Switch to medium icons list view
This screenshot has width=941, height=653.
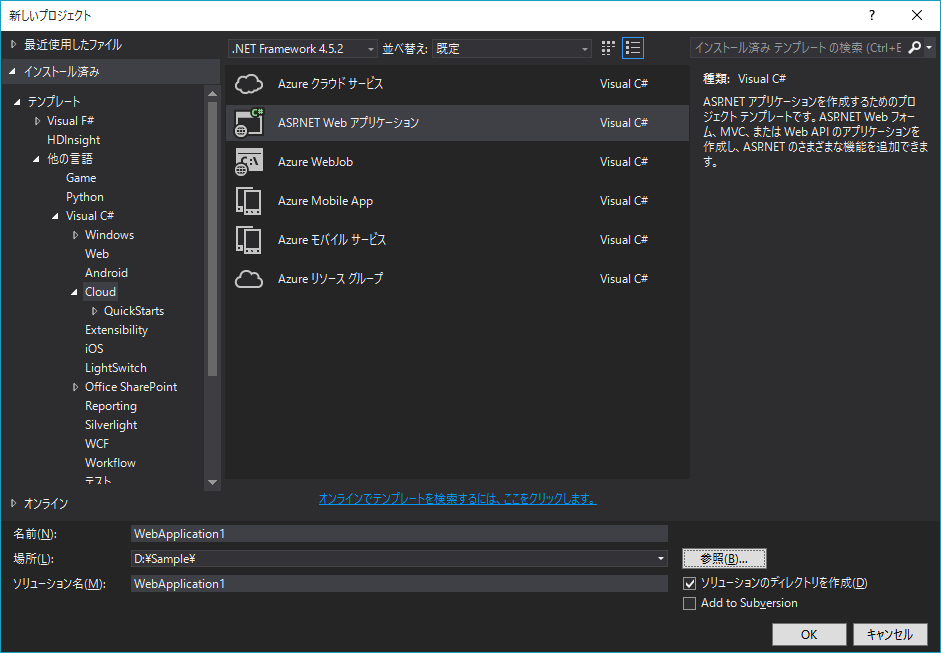point(633,48)
